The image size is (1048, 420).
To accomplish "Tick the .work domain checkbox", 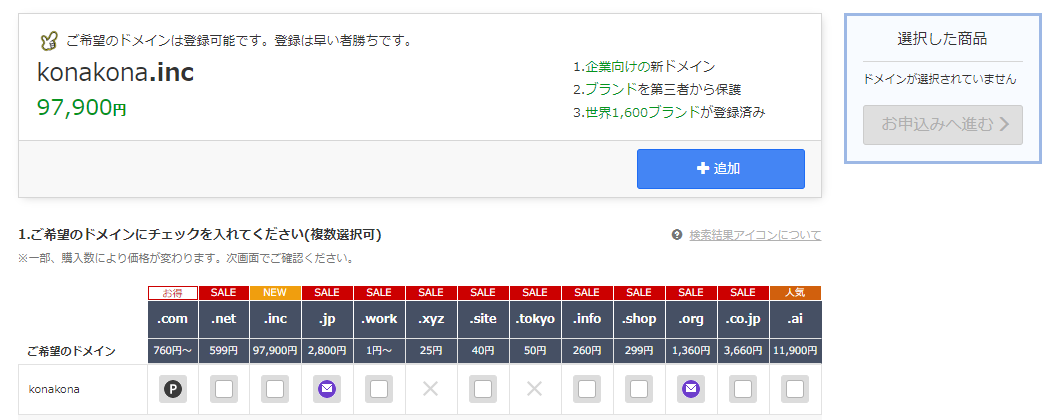I will pyautogui.click(x=379, y=389).
